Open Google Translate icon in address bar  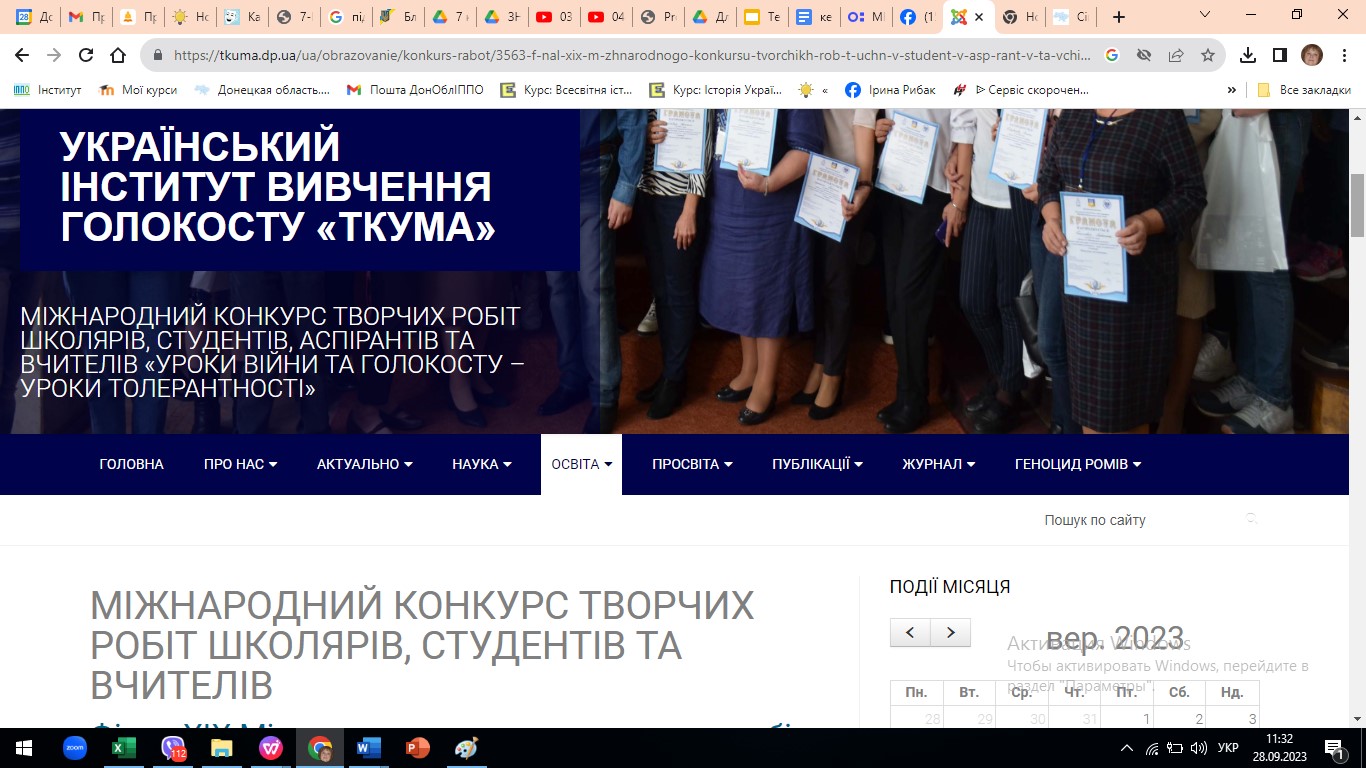(1111, 55)
